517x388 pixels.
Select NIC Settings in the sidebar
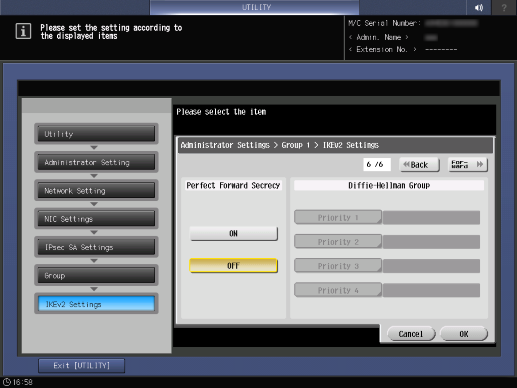point(96,219)
